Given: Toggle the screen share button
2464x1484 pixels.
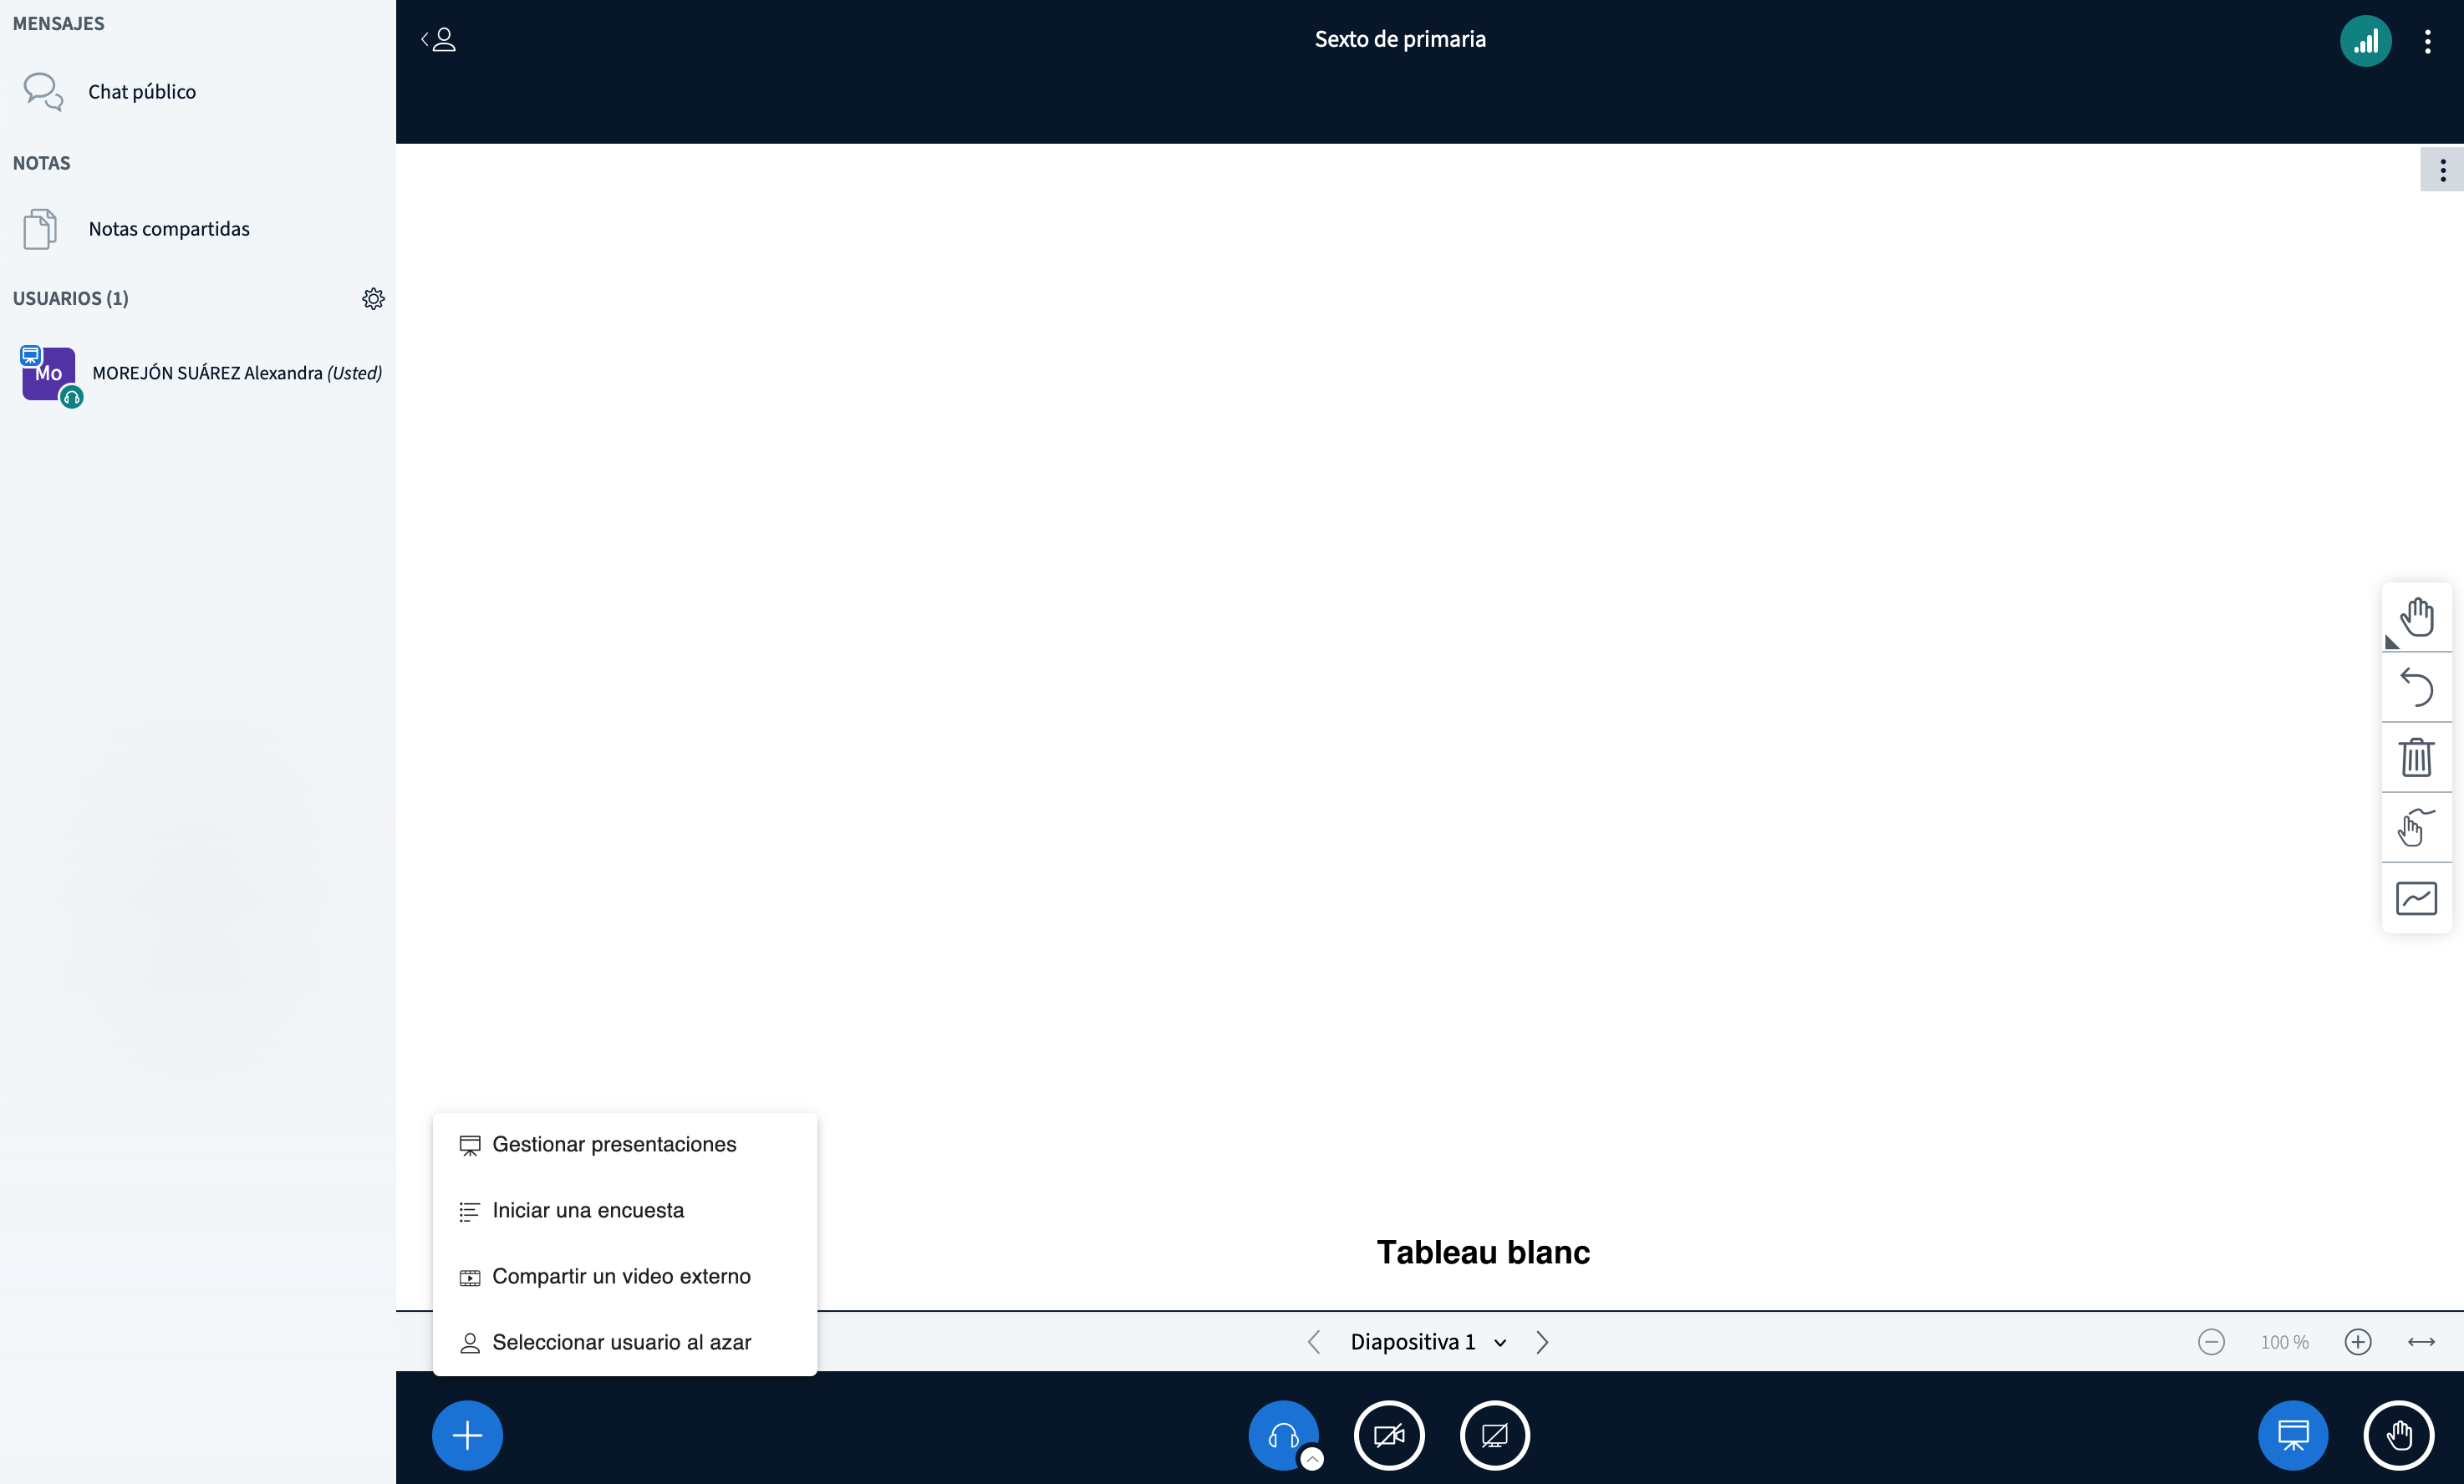Looking at the screenshot, I should pos(1494,1435).
